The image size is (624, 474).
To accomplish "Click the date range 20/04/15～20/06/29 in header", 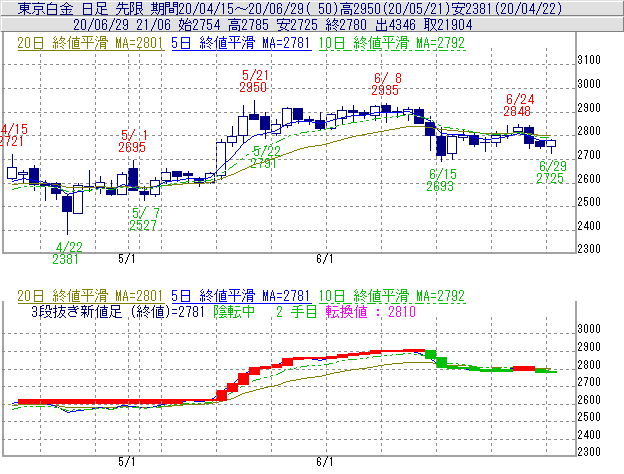I will tap(242, 8).
